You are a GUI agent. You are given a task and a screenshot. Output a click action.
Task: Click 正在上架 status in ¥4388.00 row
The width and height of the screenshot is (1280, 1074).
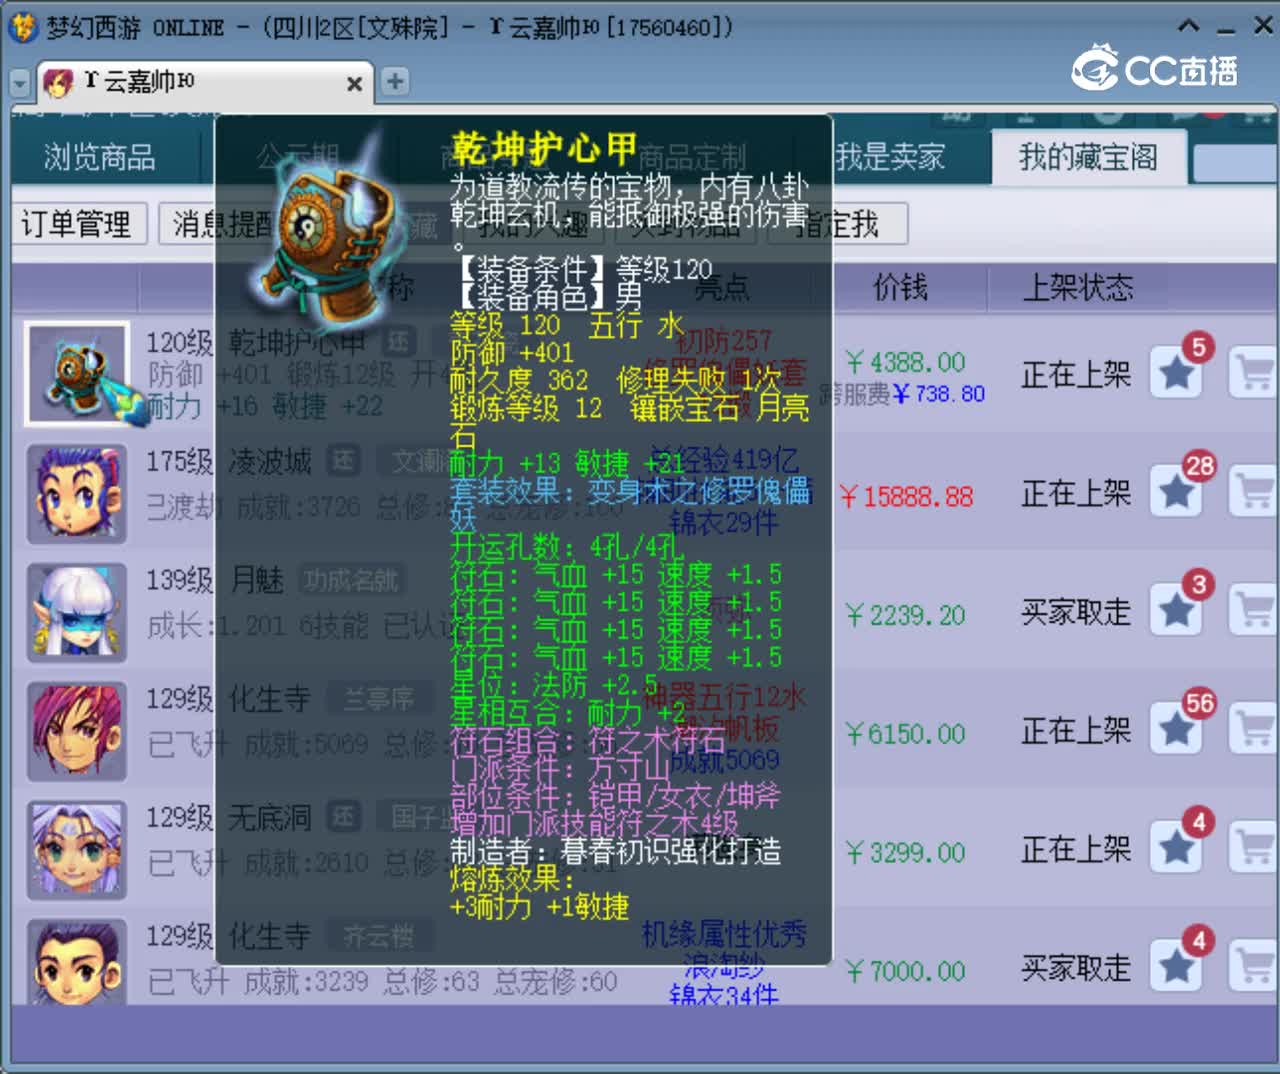pos(1076,375)
